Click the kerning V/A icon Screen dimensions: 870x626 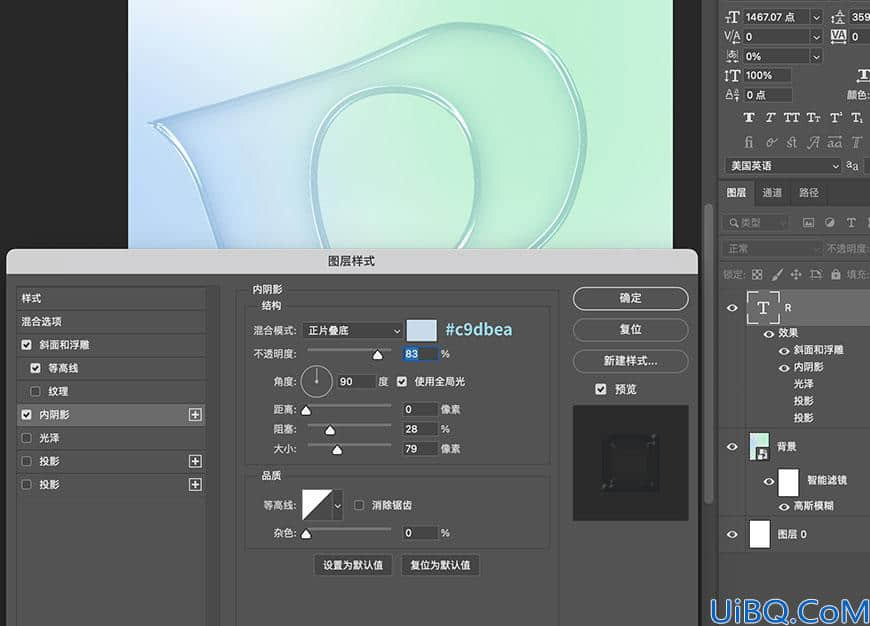[732, 37]
